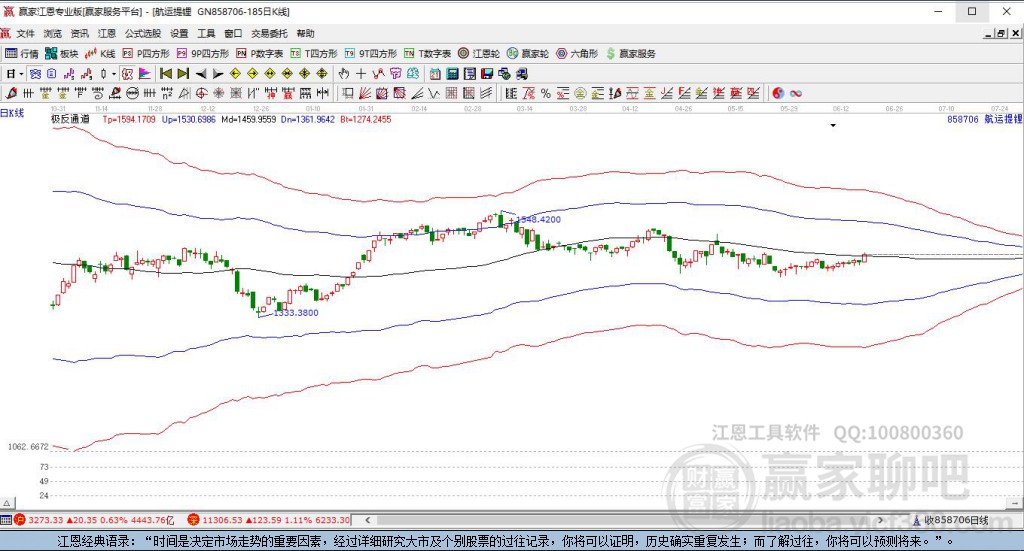Open the P数字表 tool
The height and width of the screenshot is (551, 1024).
[x=259, y=54]
